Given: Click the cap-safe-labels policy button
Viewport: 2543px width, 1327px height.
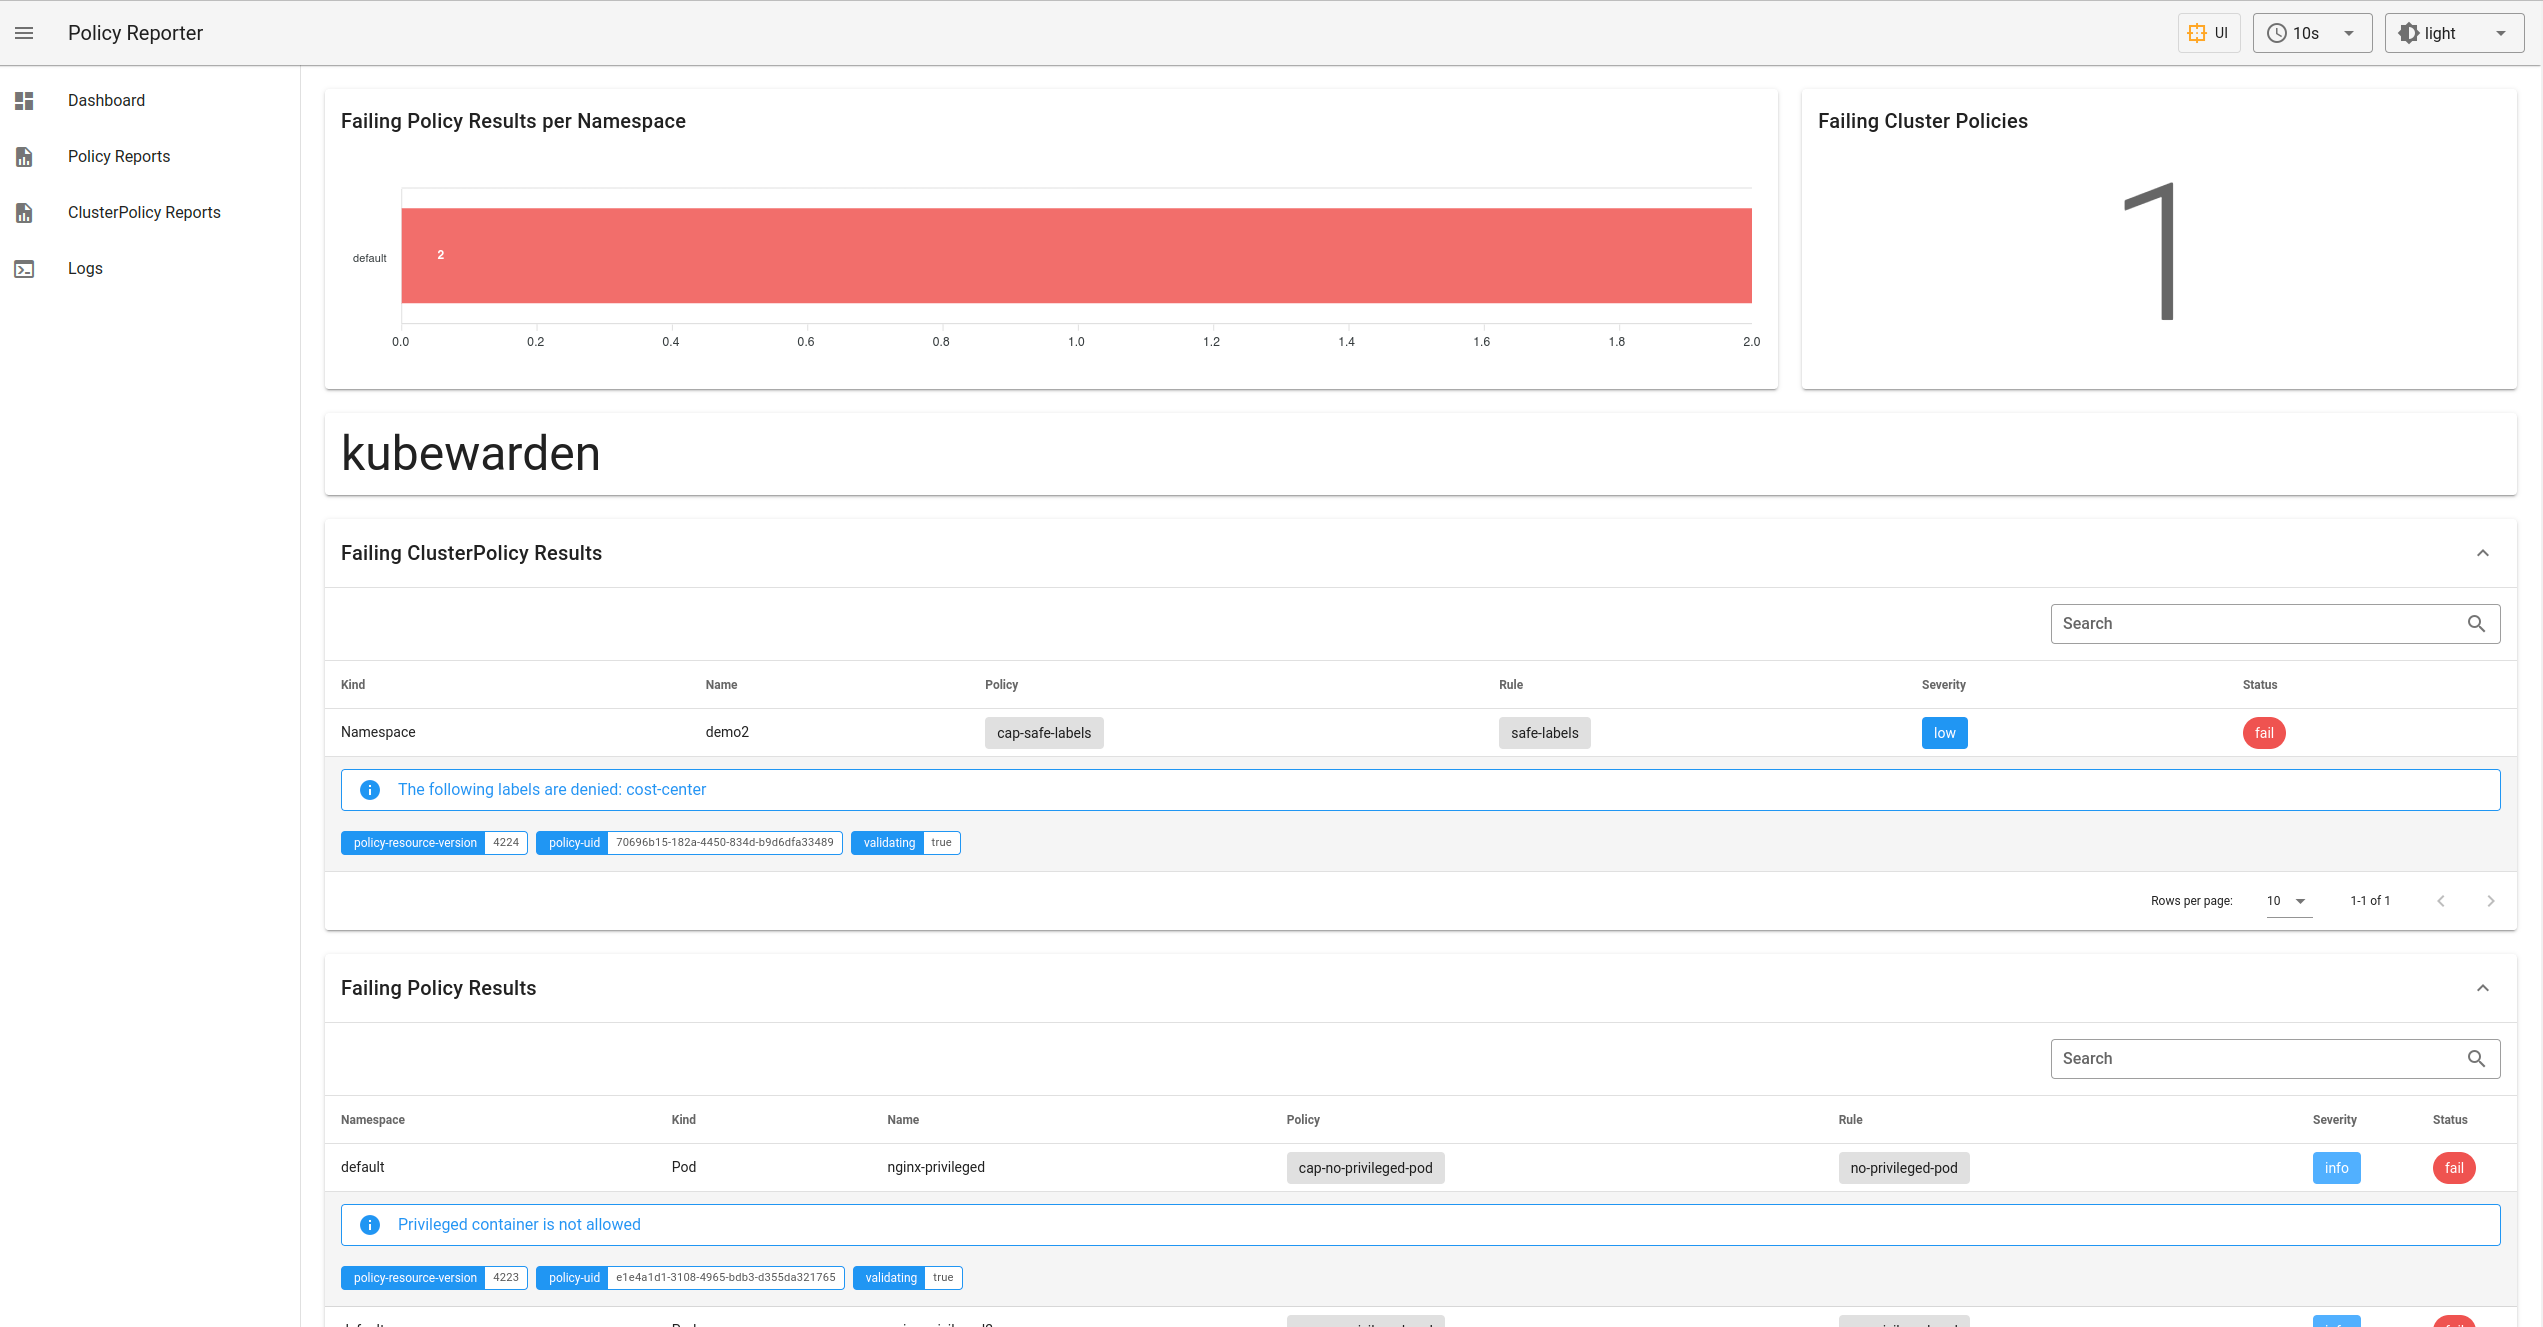Looking at the screenshot, I should 1041,732.
